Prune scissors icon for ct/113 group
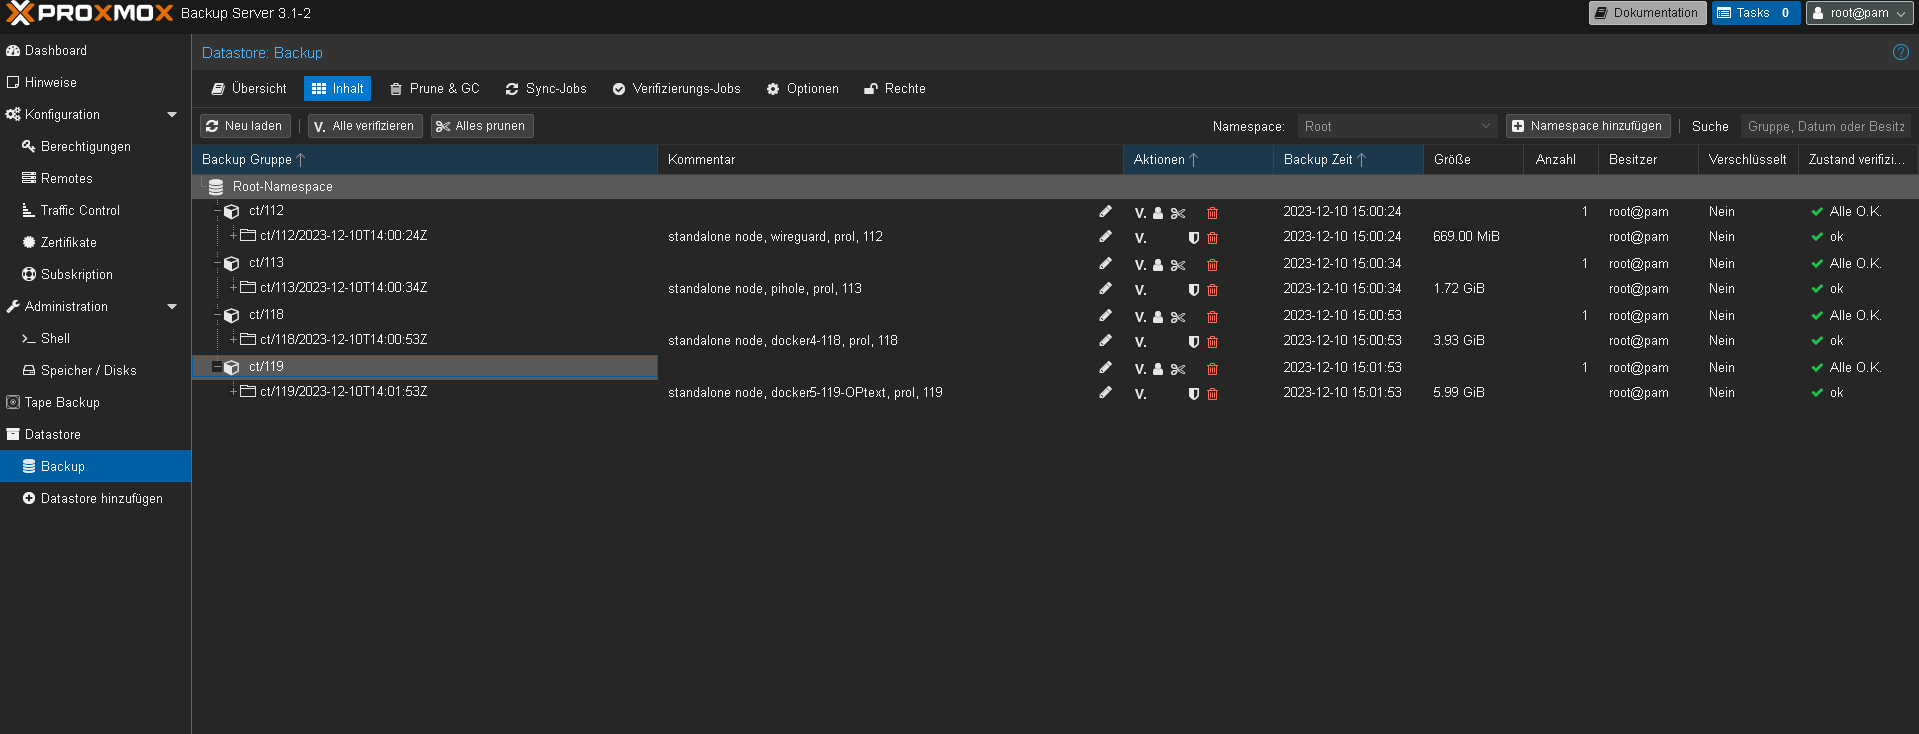The image size is (1919, 734). pos(1178,265)
